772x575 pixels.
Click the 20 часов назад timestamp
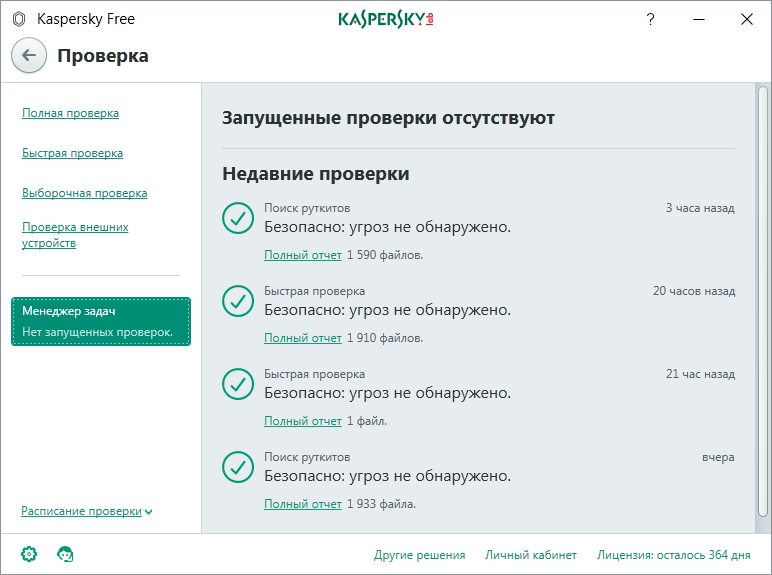(x=694, y=291)
